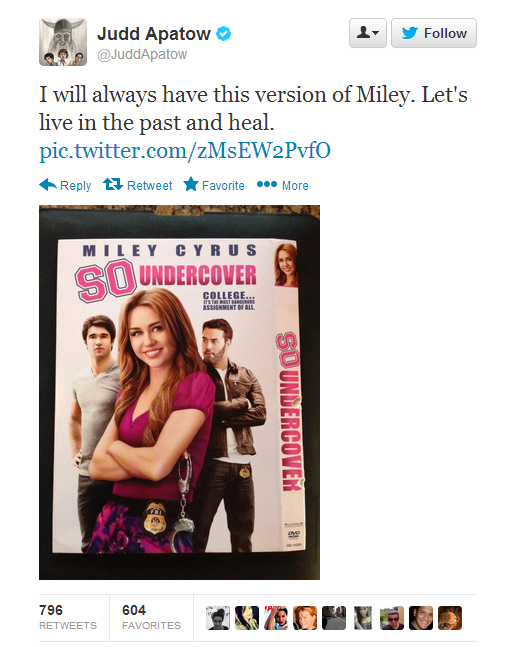Click the last avatar in the row
The height and width of the screenshot is (647, 510).
click(x=450, y=618)
